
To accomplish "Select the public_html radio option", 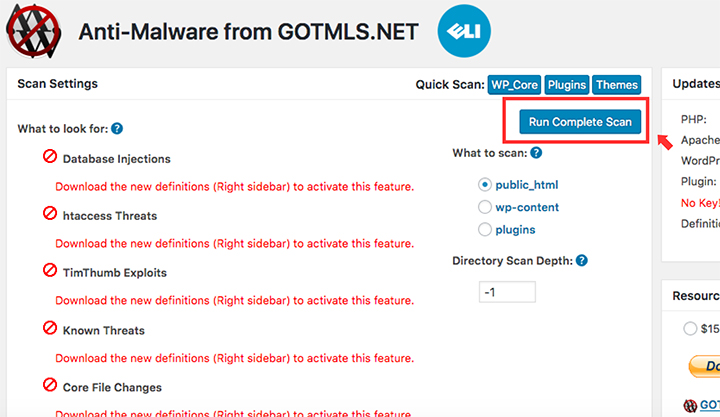I will (484, 185).
